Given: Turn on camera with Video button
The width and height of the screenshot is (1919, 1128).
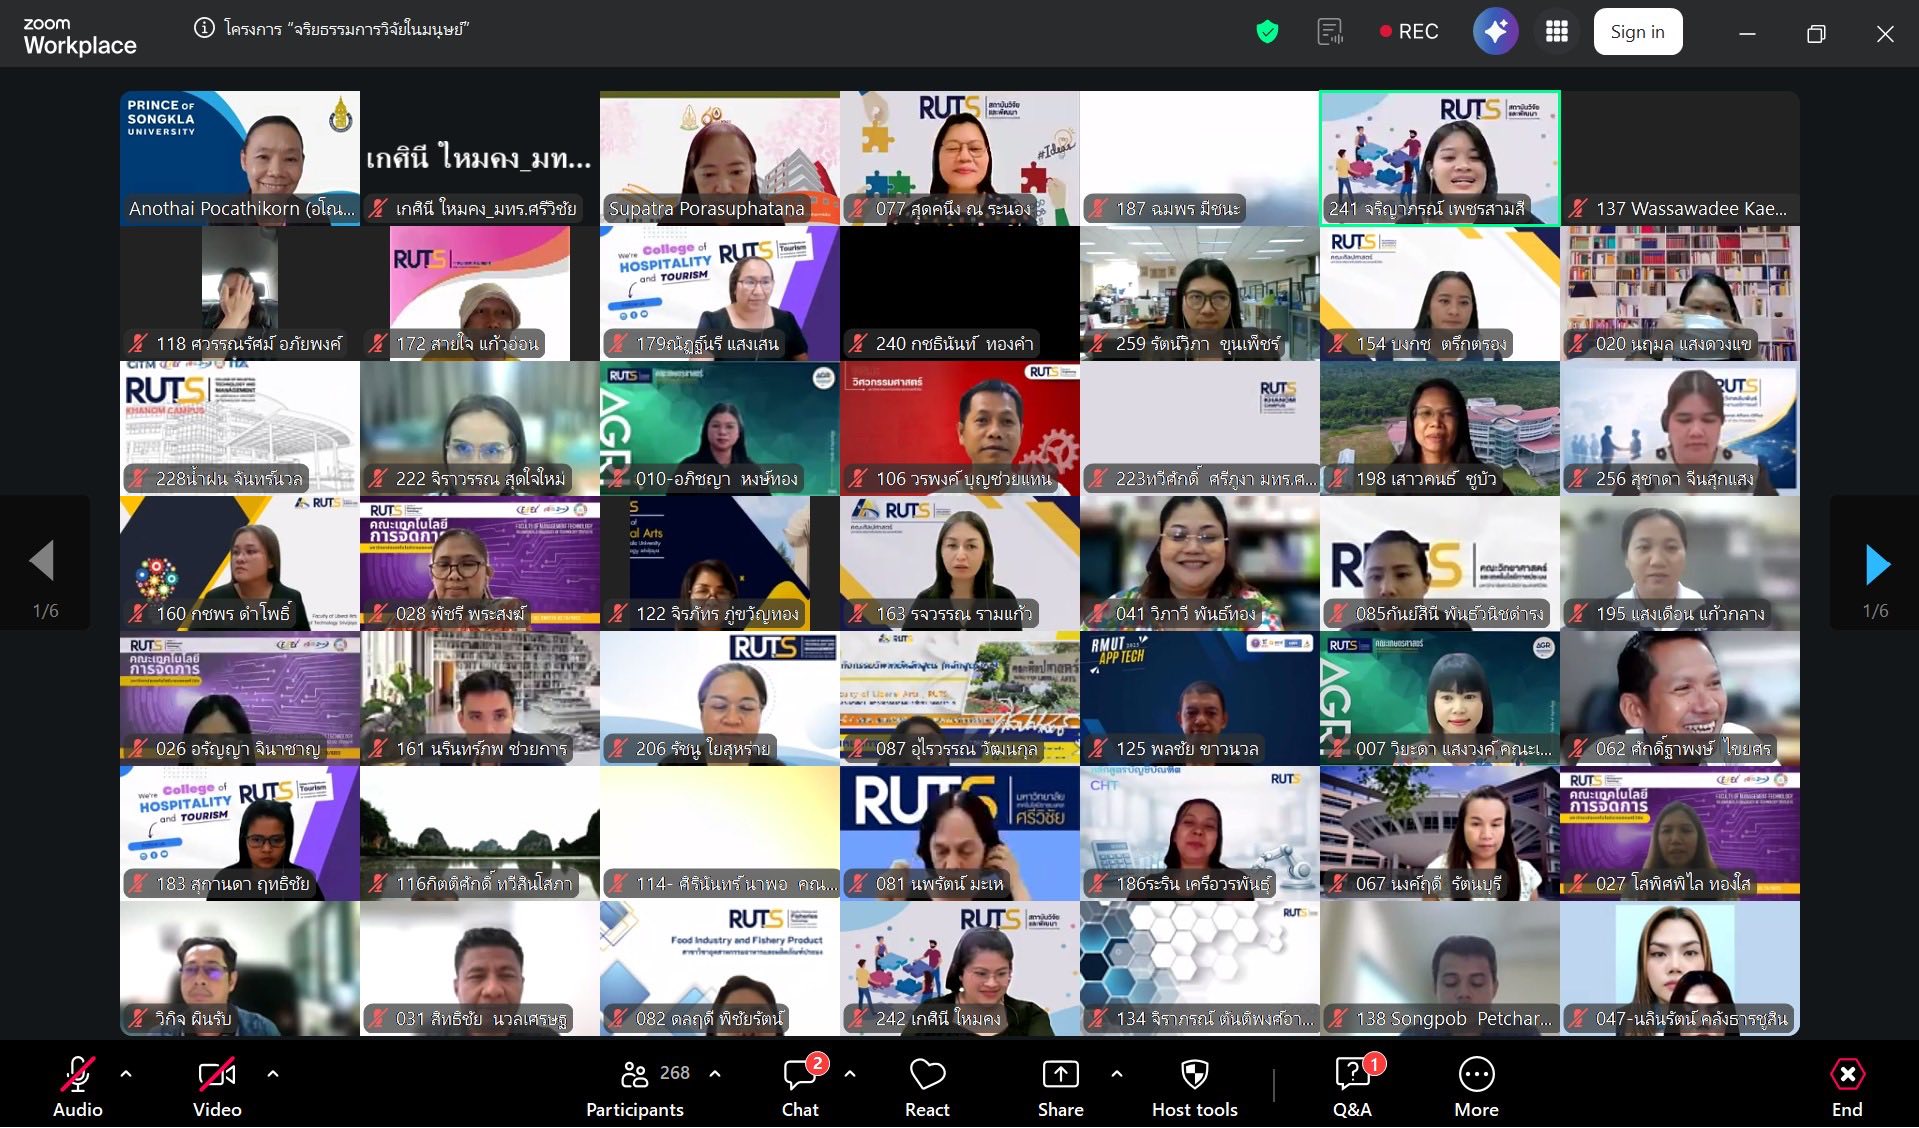Looking at the screenshot, I should 217,1086.
